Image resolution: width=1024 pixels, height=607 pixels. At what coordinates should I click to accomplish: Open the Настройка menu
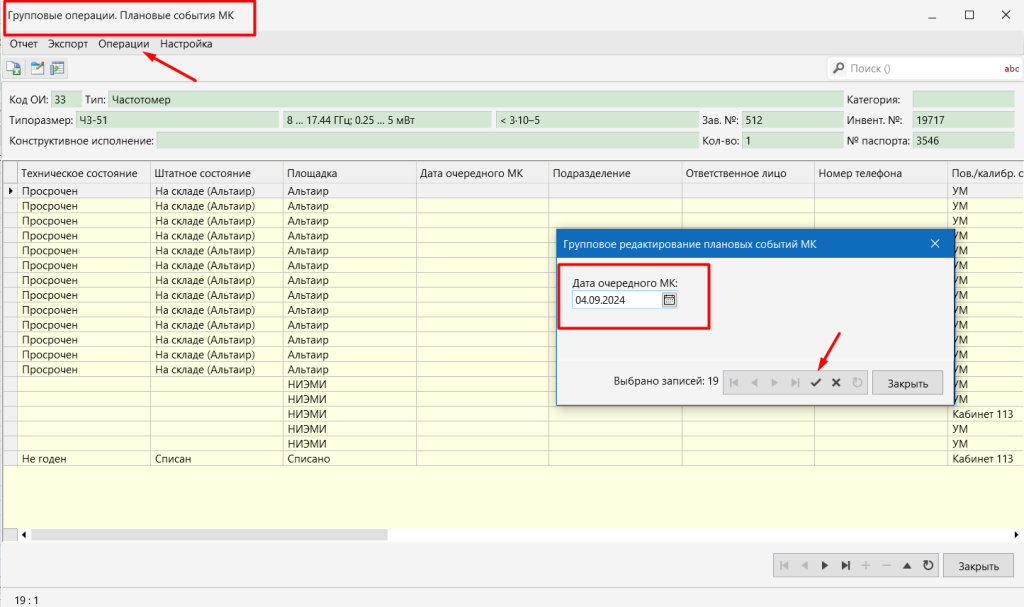click(x=186, y=44)
